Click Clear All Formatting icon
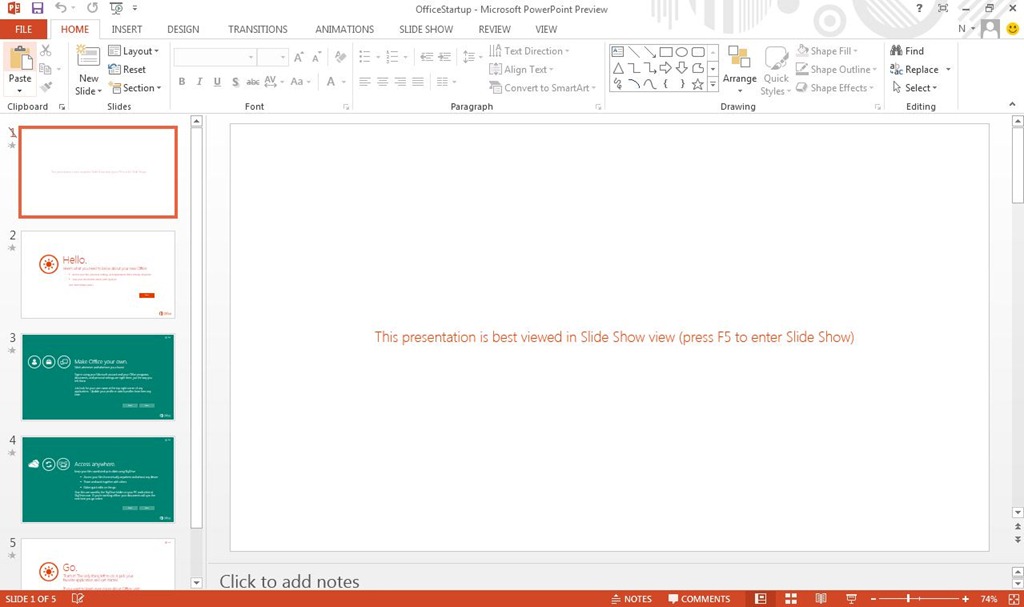The width and height of the screenshot is (1024, 607). 340,57
